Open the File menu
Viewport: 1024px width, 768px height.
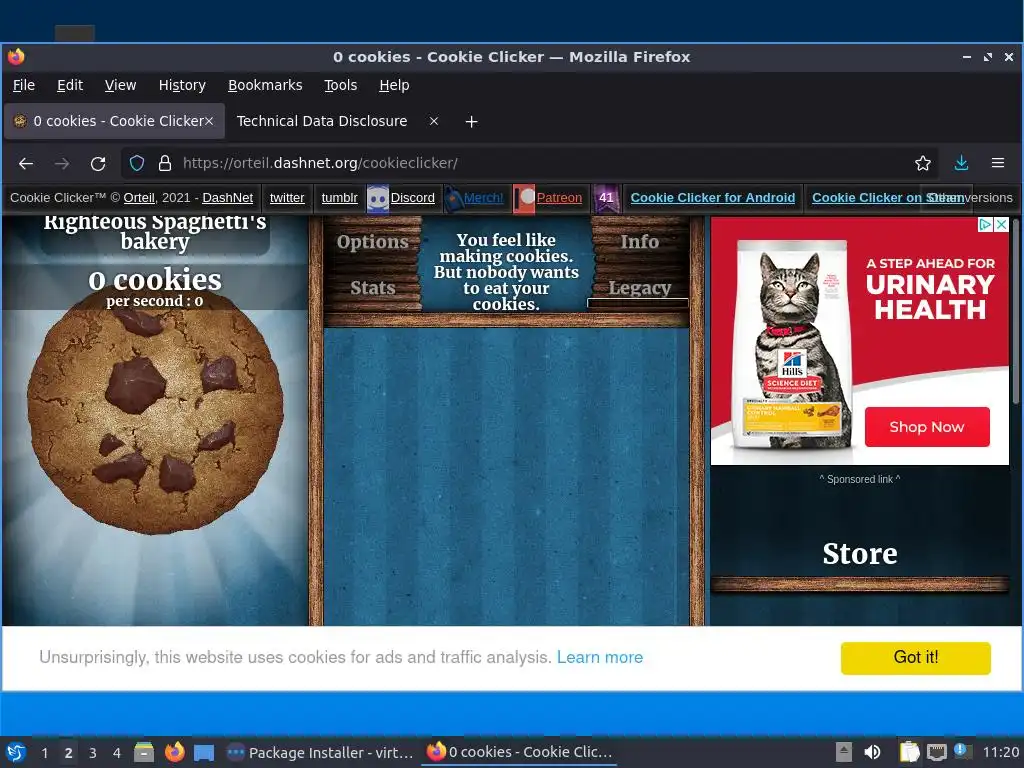click(24, 85)
